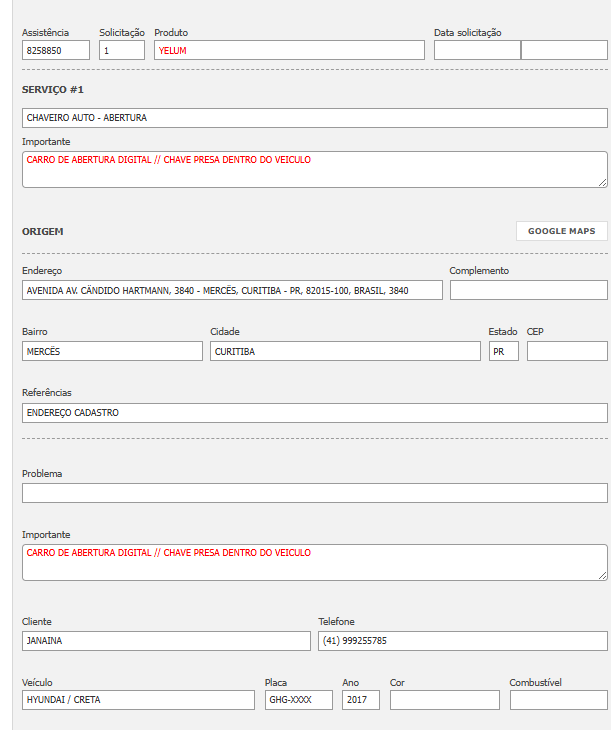The image size is (611, 730).
Task: Focus the service field CHAVEIRO AUTO - ABERTURA
Action: (x=314, y=118)
